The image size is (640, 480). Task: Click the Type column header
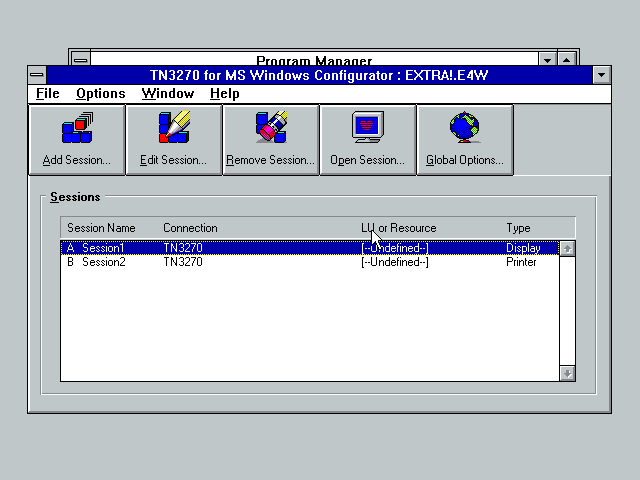coord(518,228)
